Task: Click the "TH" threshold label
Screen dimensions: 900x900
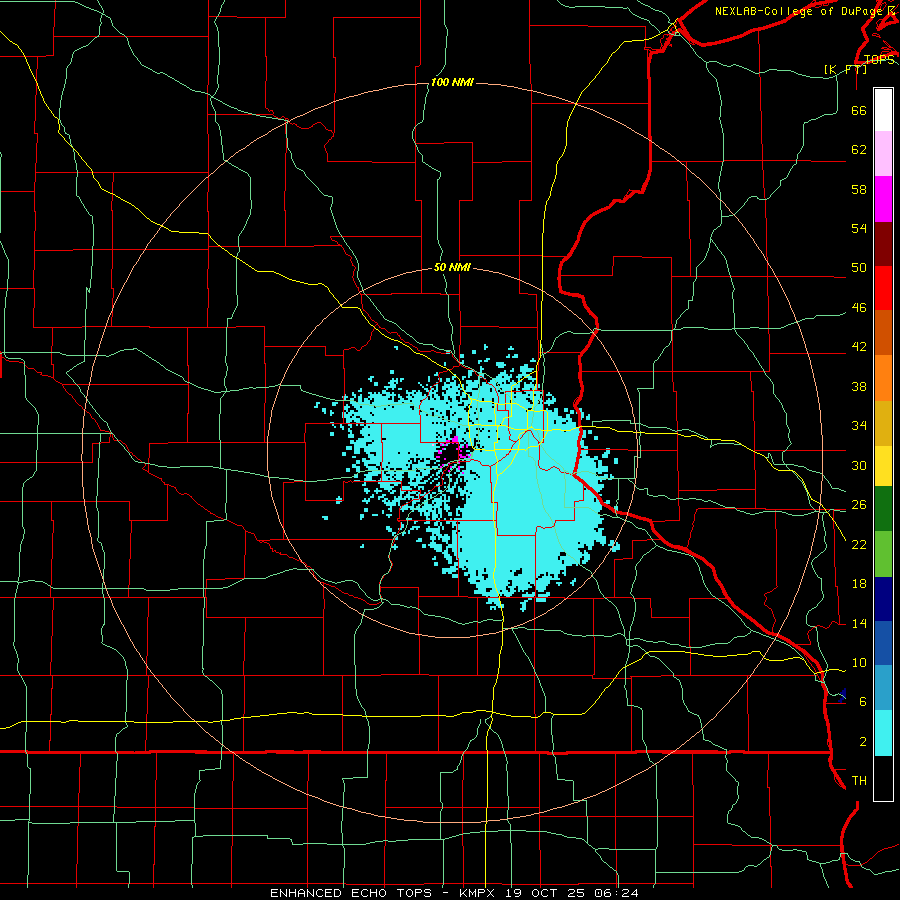Action: (859, 781)
